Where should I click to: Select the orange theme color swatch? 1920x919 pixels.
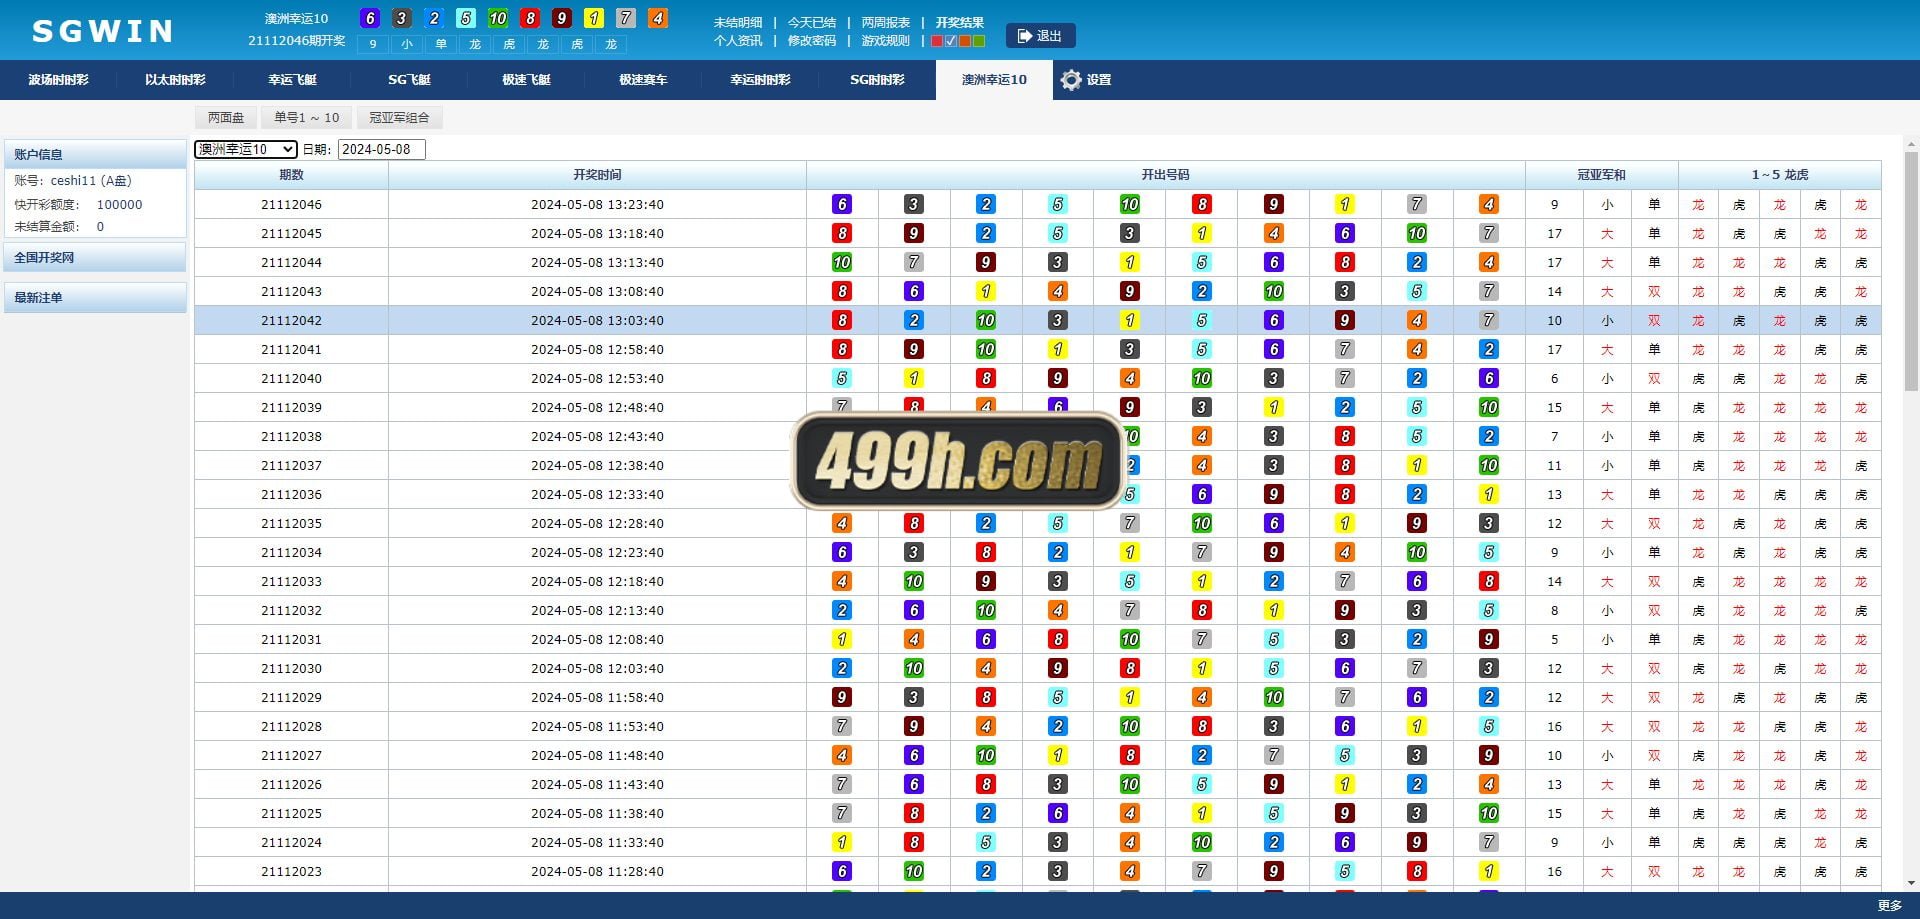965,41
